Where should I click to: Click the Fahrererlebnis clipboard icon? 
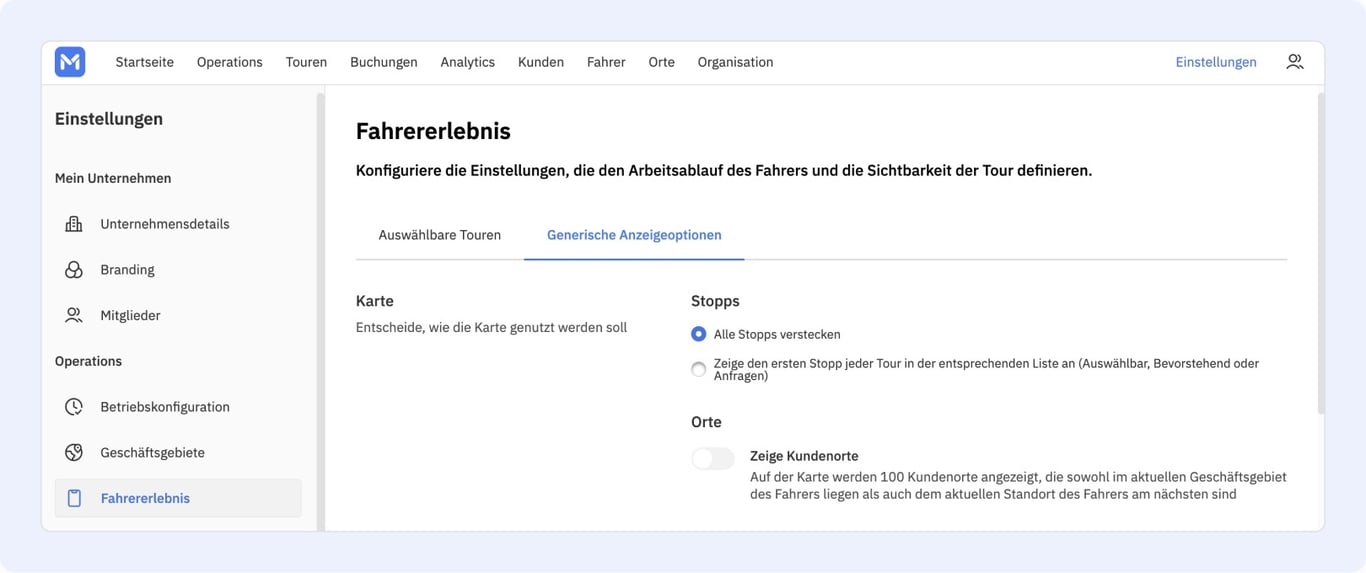[74, 498]
